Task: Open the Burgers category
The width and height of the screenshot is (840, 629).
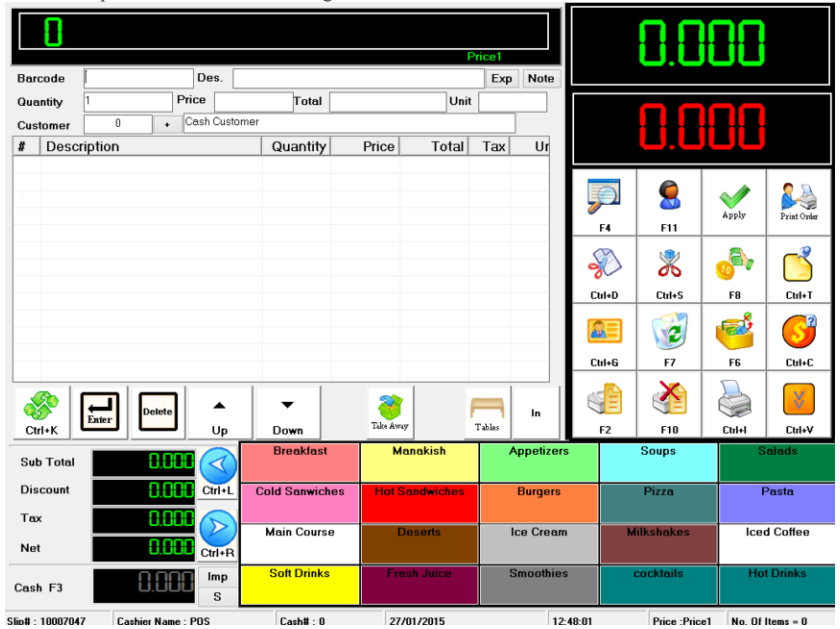Action: (539, 503)
